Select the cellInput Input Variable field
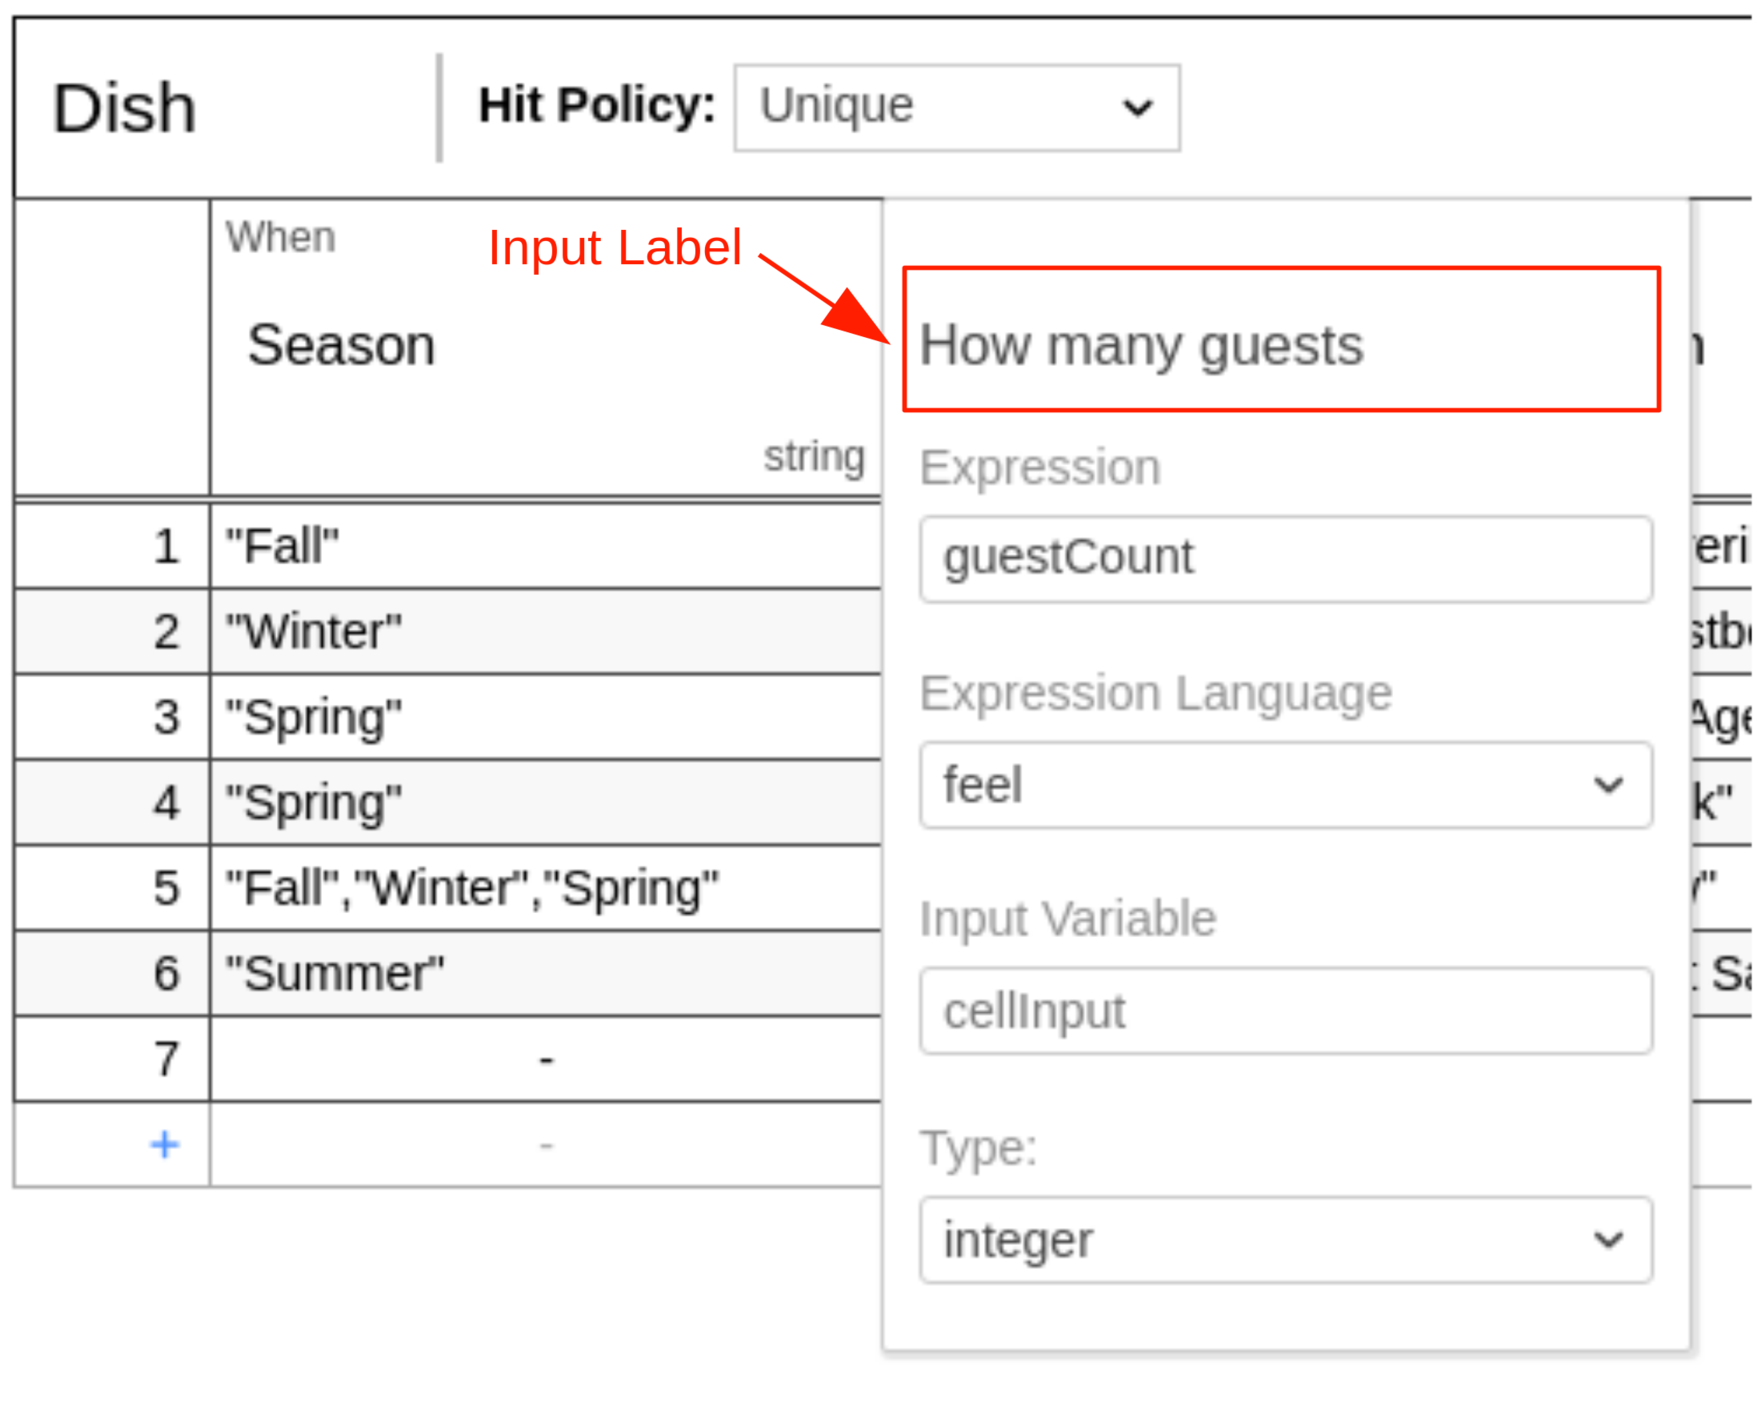 coord(1285,1010)
